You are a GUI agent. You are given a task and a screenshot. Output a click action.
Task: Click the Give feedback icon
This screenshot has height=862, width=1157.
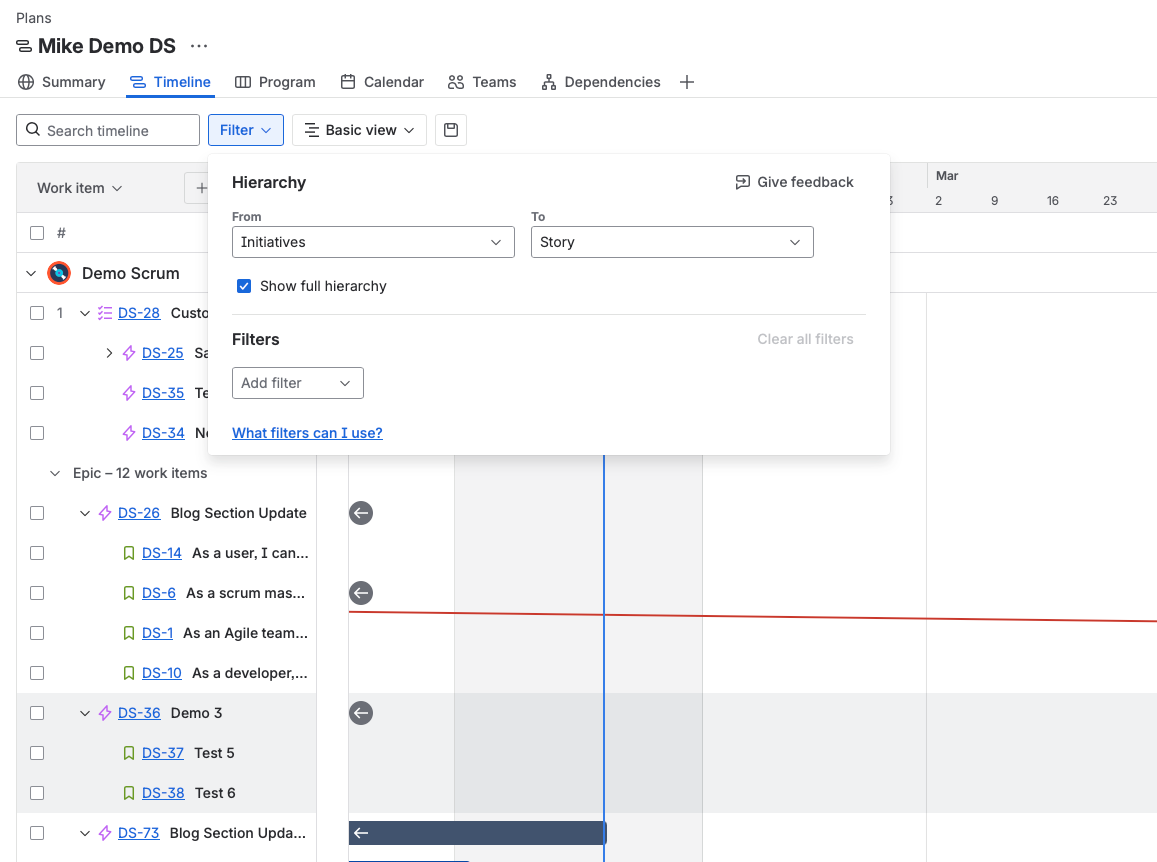[742, 182]
